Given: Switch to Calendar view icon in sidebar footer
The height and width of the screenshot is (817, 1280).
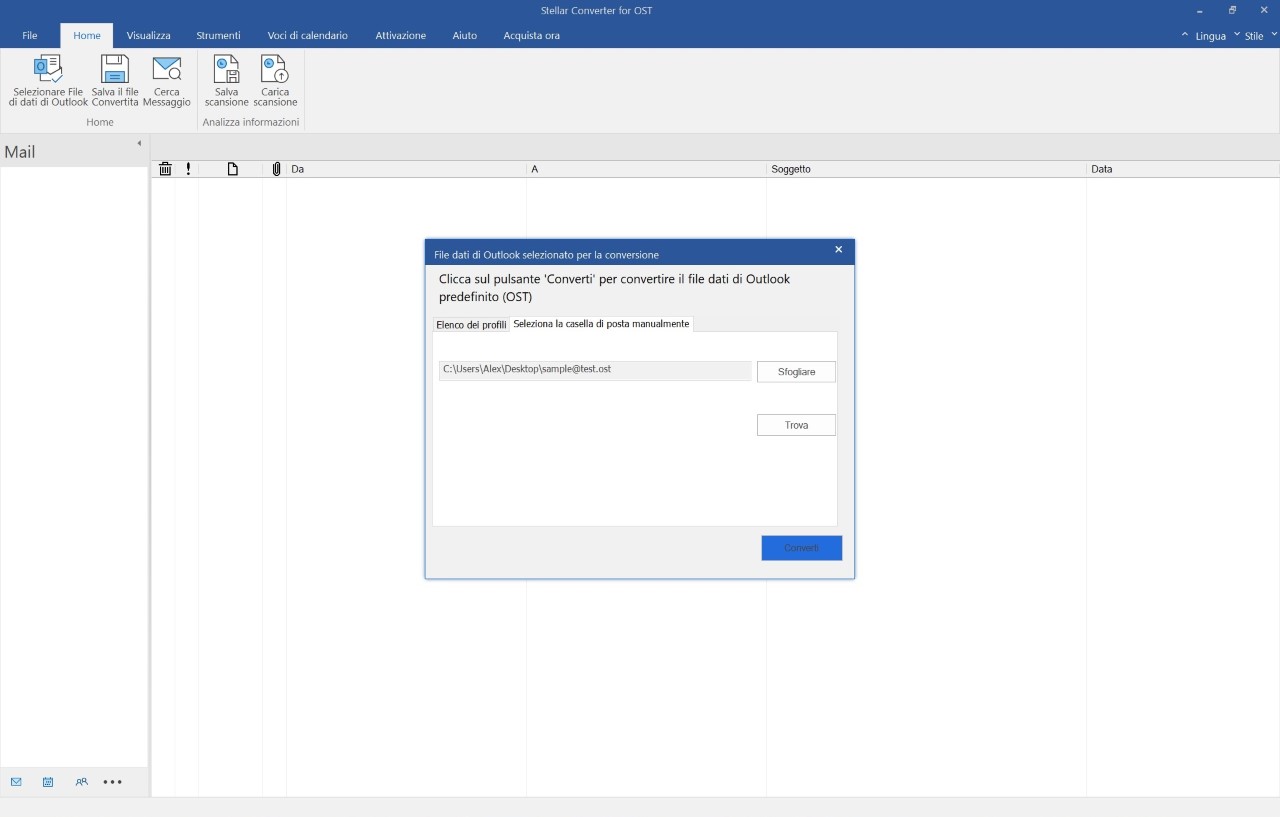Looking at the screenshot, I should point(48,782).
